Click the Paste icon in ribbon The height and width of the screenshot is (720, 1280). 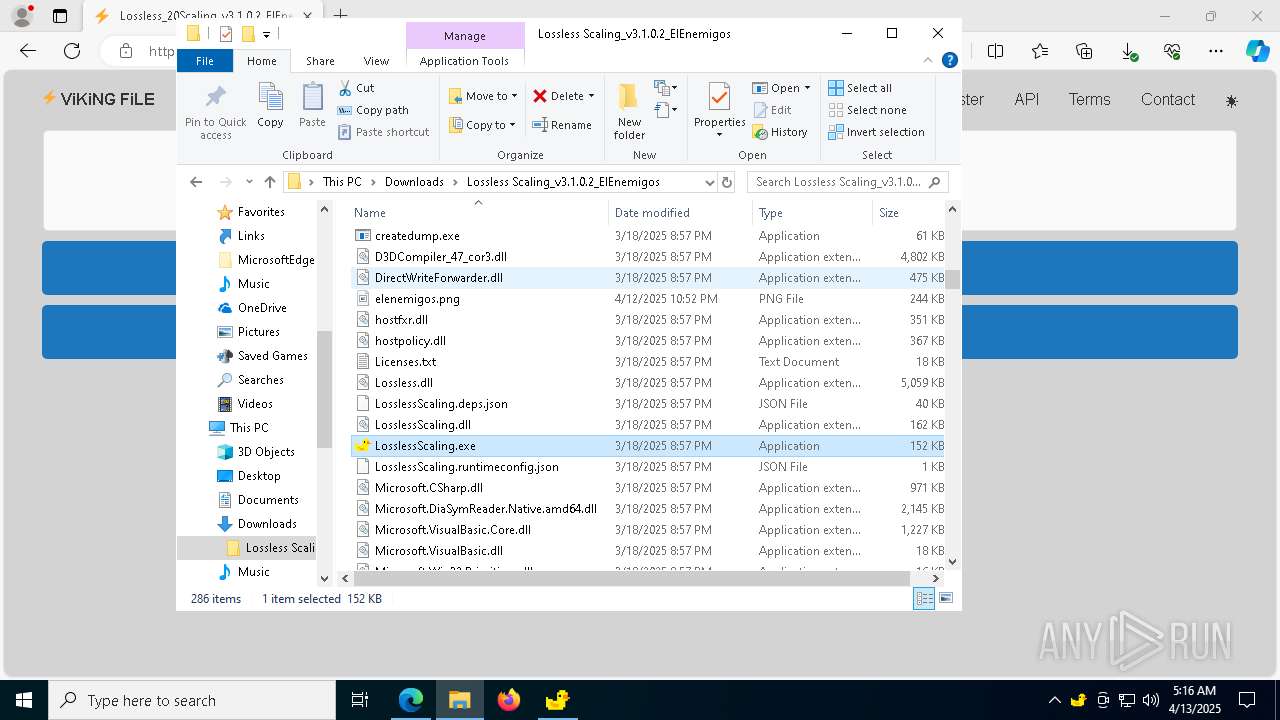click(312, 105)
